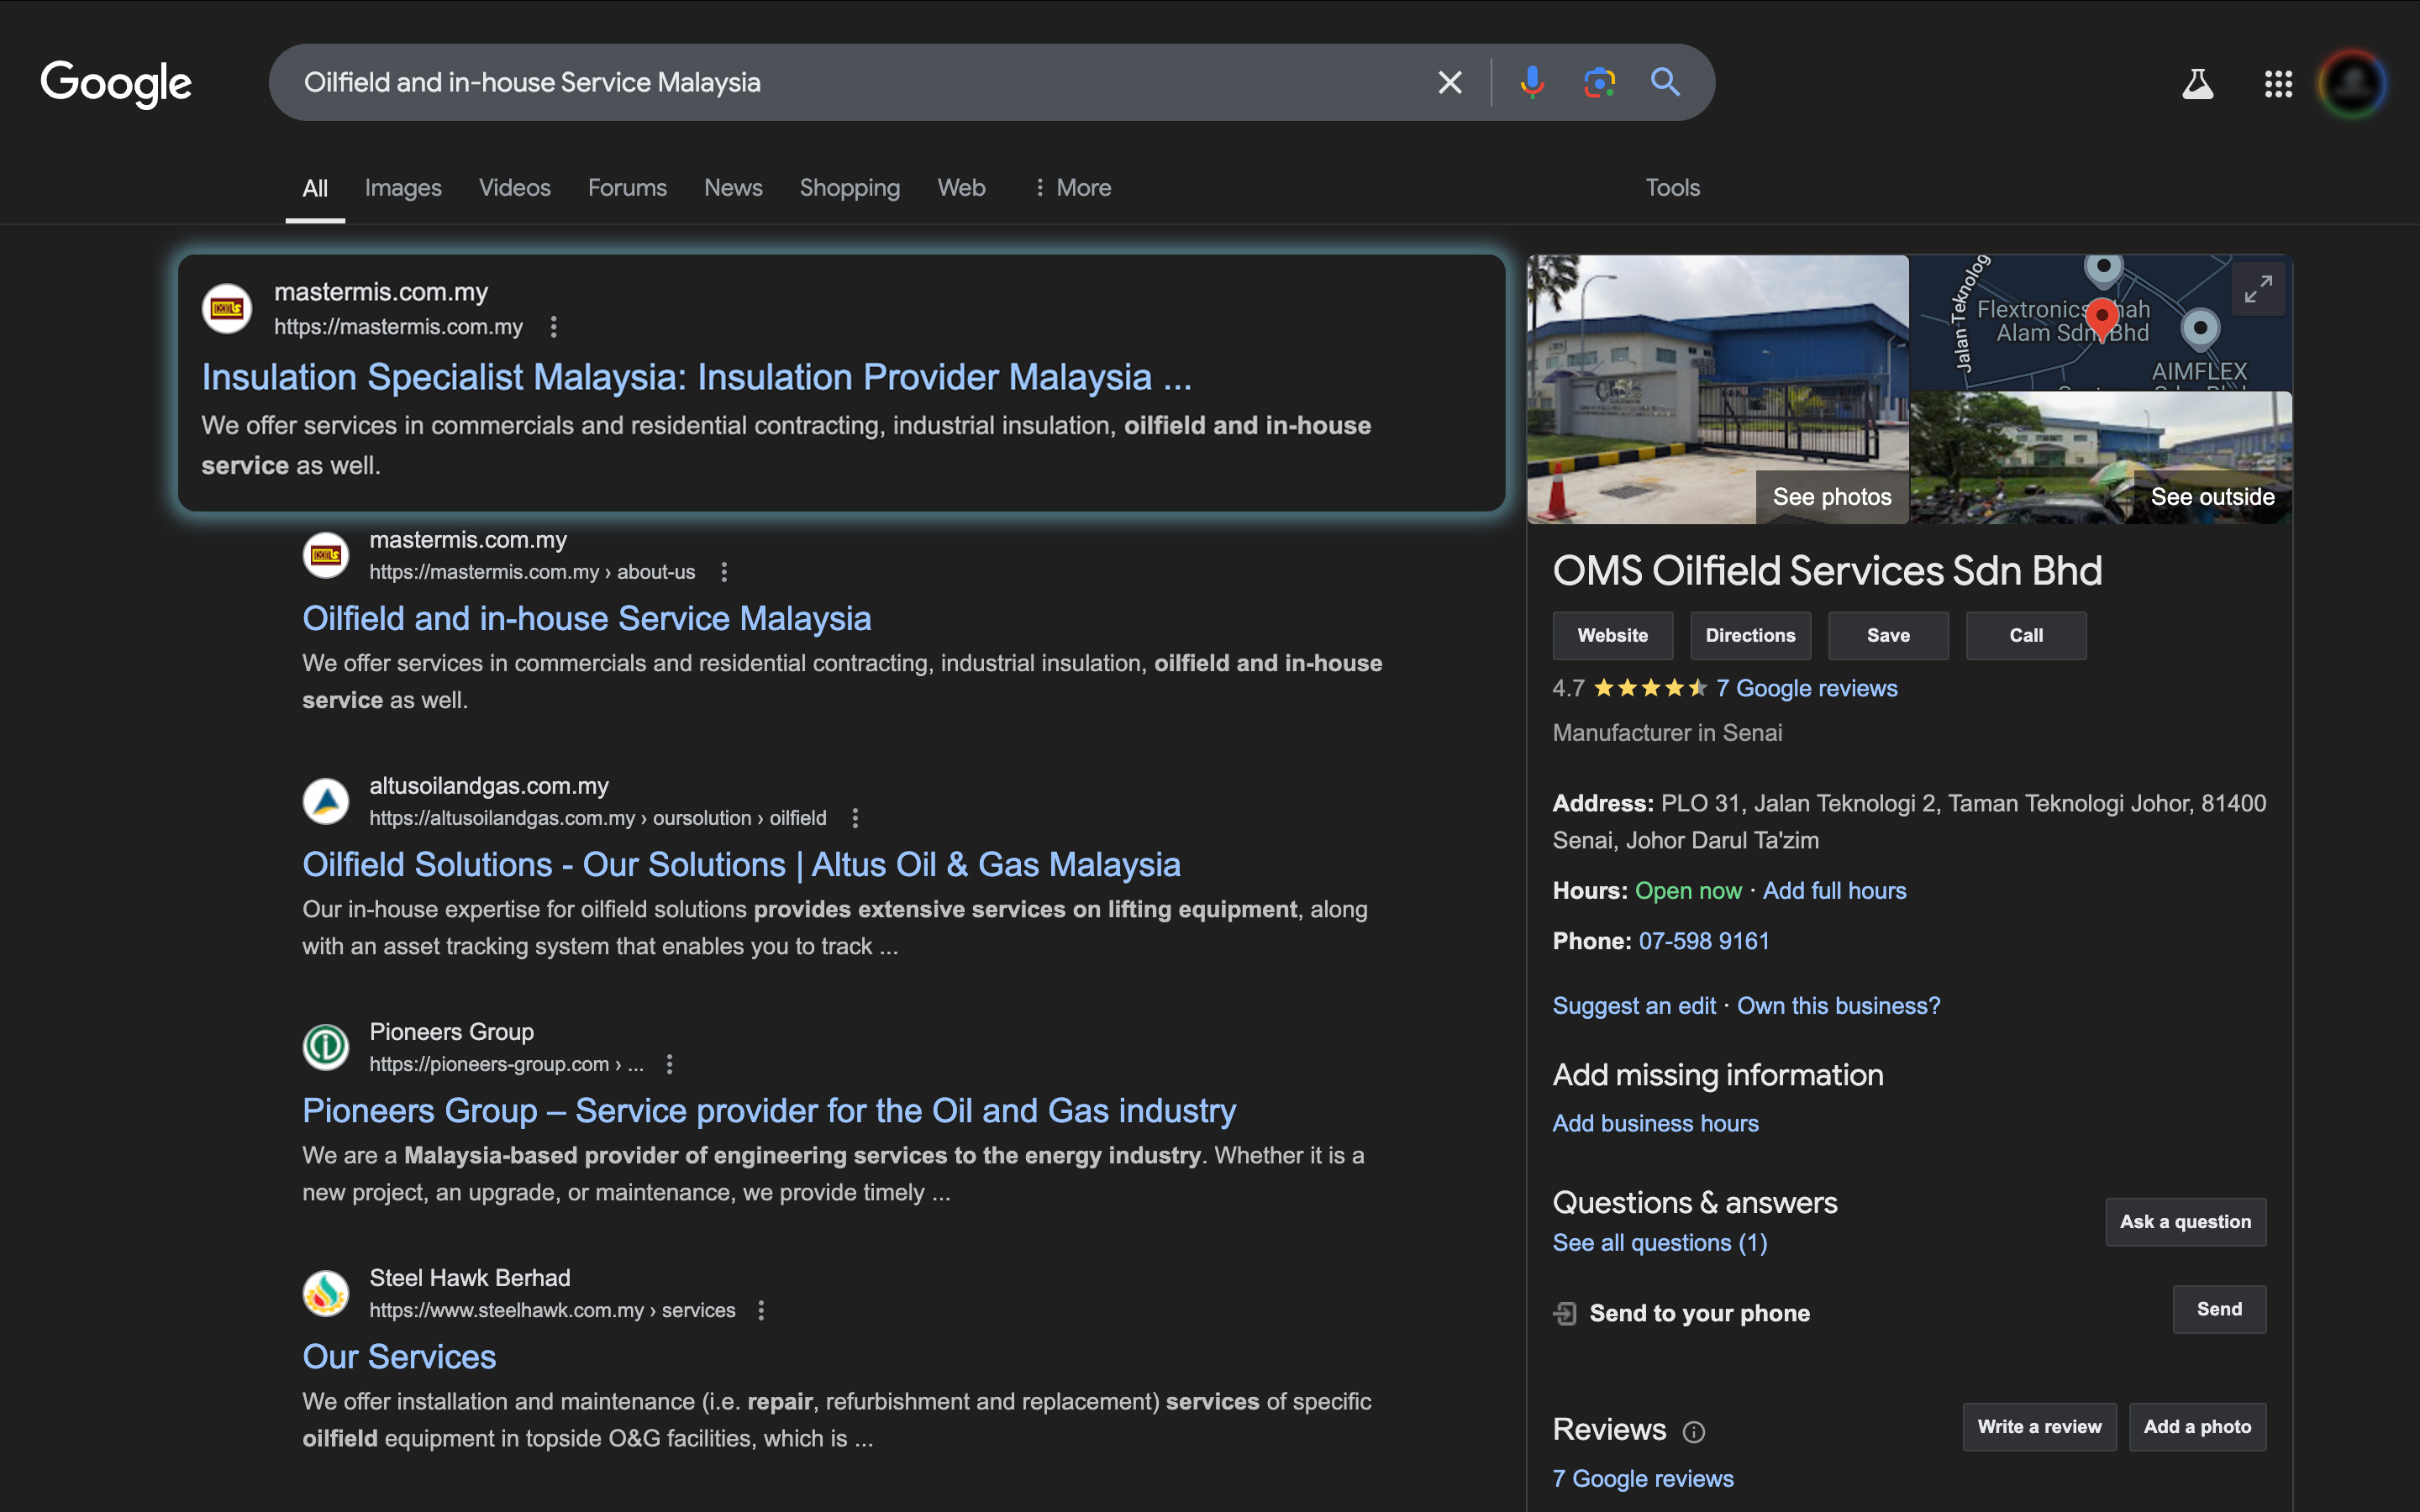2420x1512 pixels.
Task: Open the Oilfield Solutions Altus link
Action: tap(741, 864)
